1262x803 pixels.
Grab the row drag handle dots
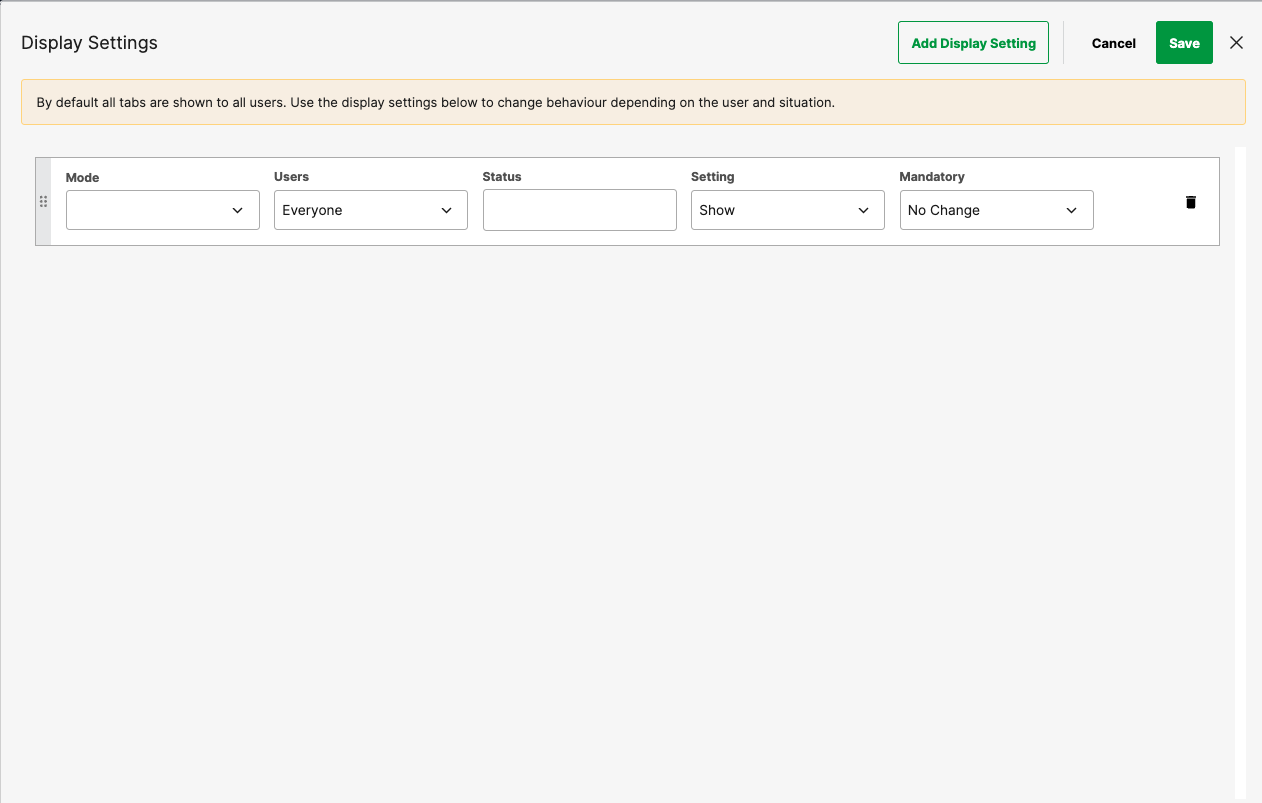pyautogui.click(x=43, y=201)
